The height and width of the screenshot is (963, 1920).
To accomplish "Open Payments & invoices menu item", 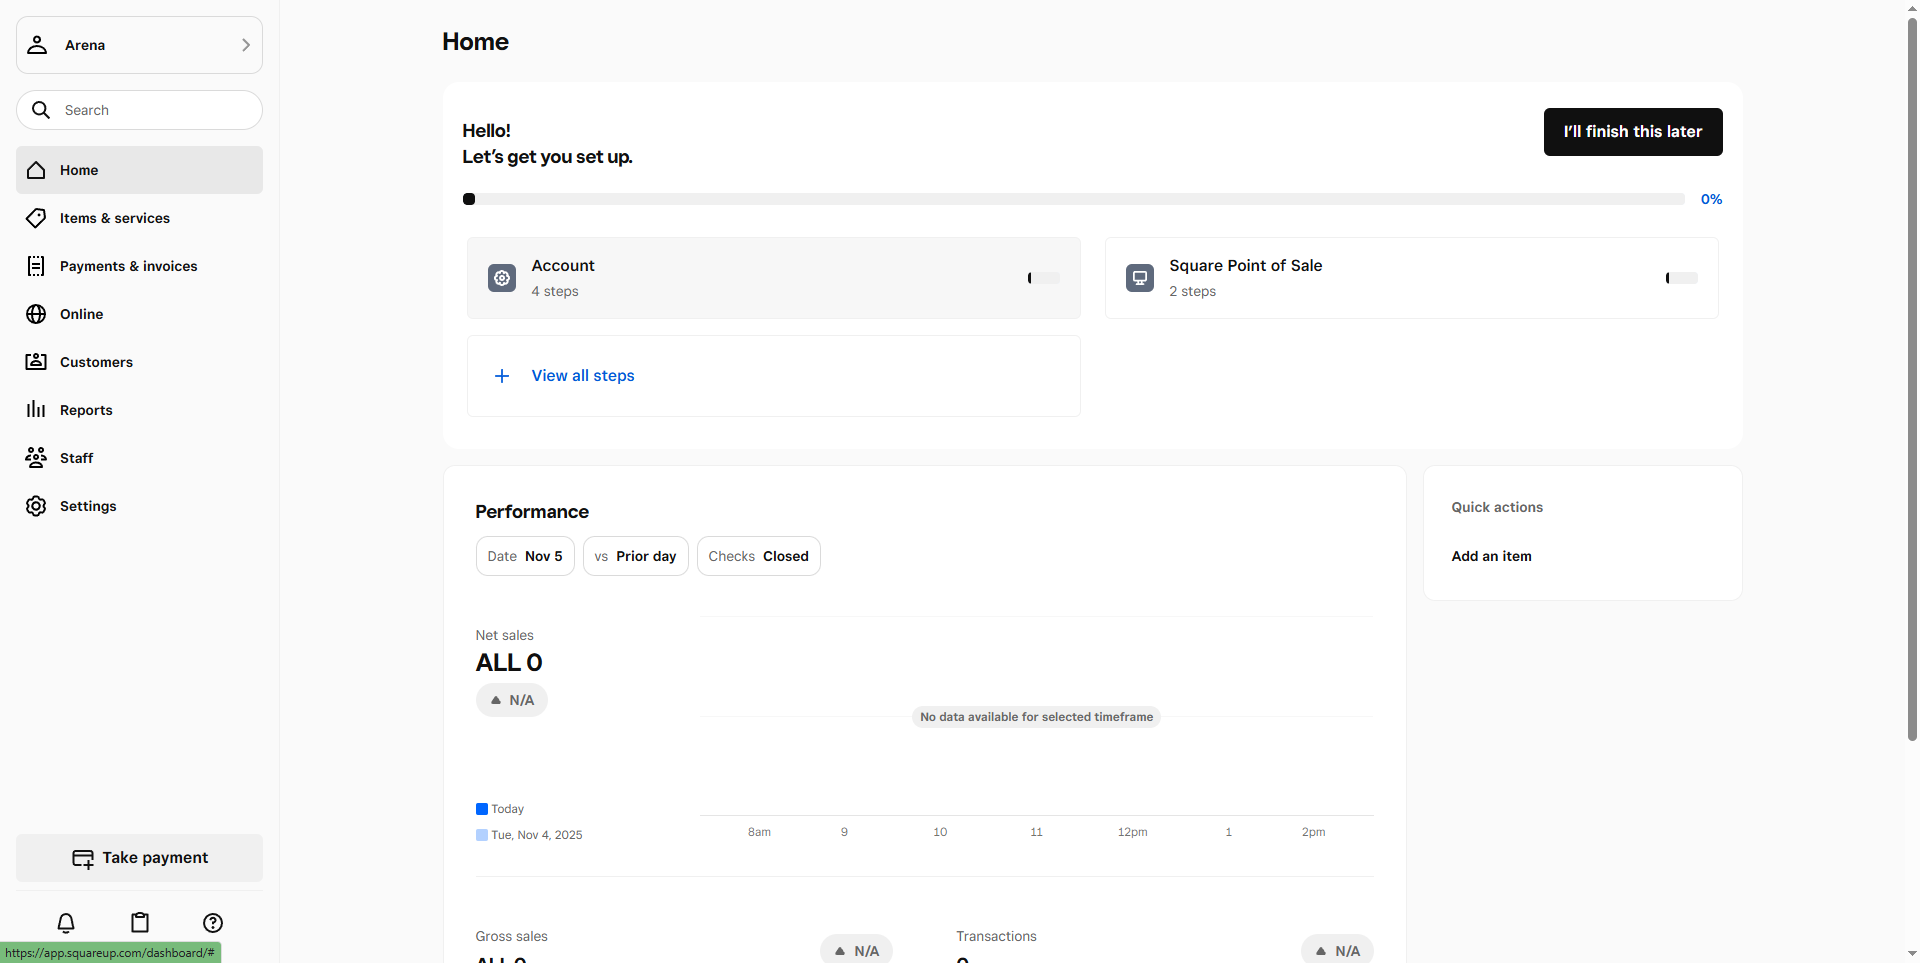I will coord(128,266).
